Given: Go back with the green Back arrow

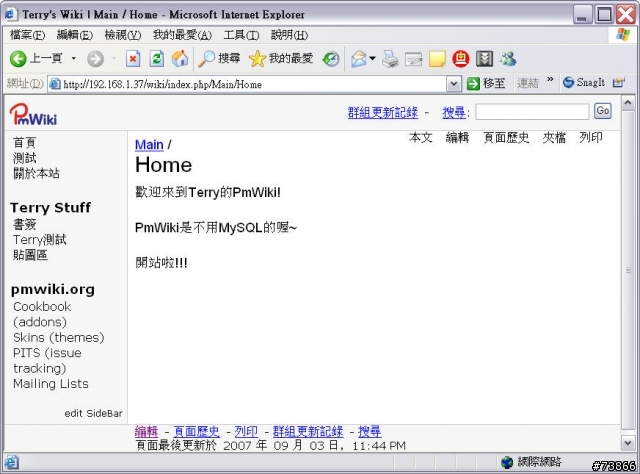Looking at the screenshot, I should pyautogui.click(x=18, y=59).
